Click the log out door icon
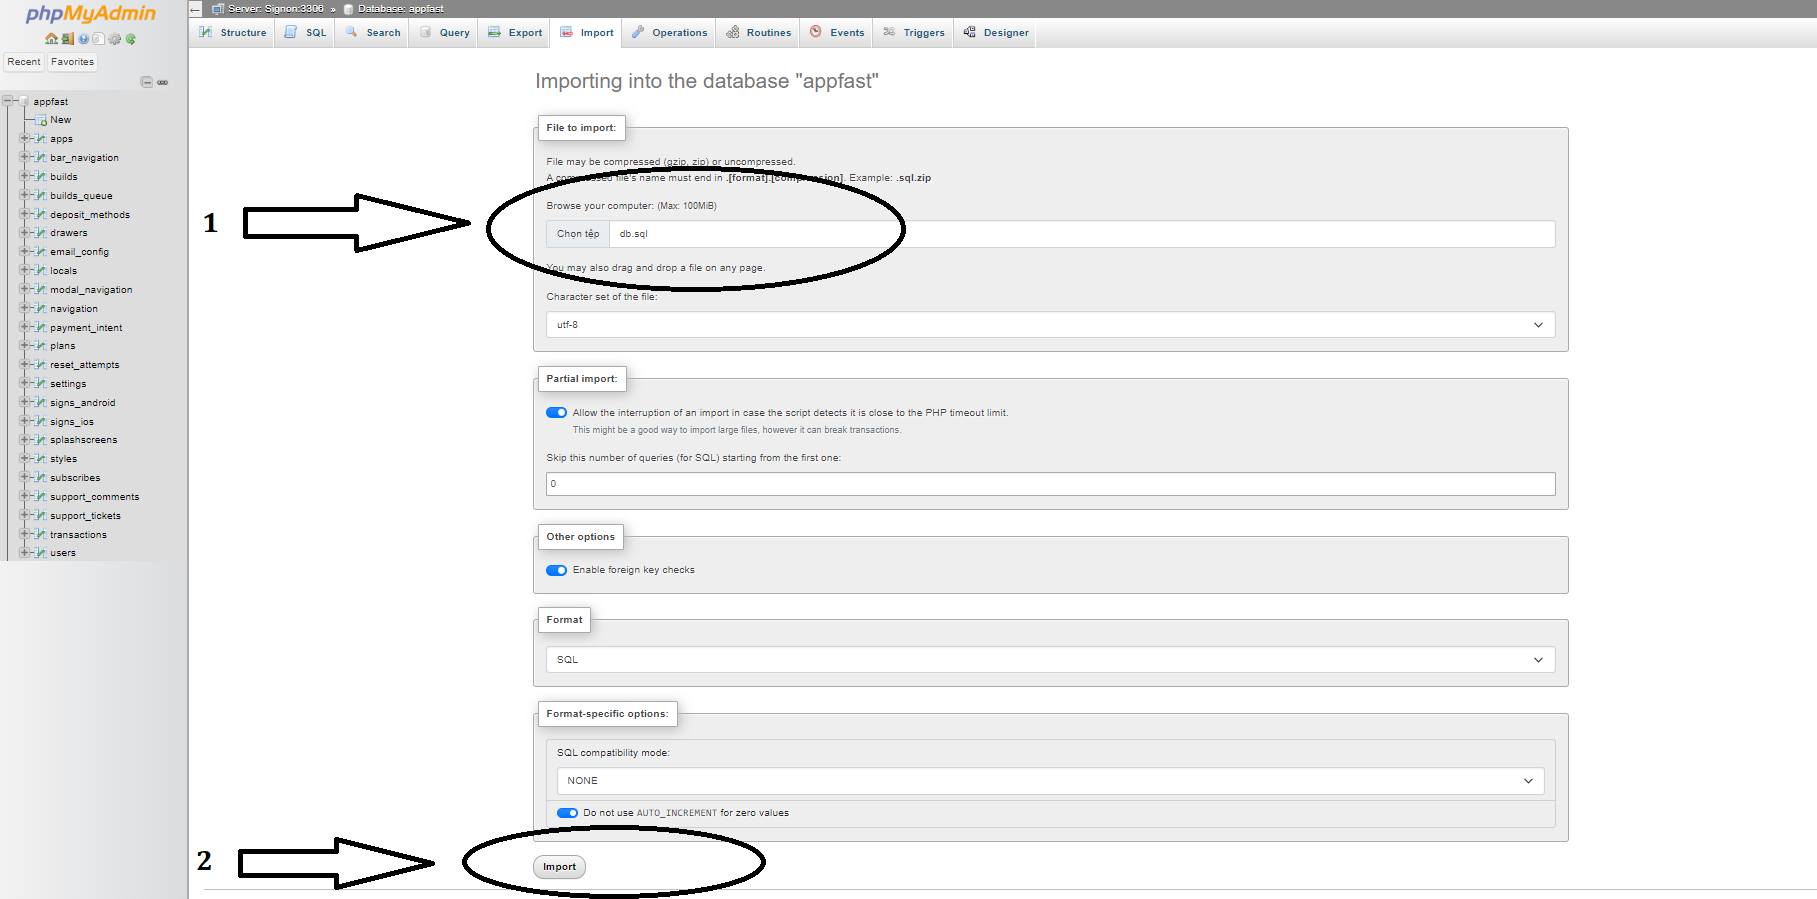This screenshot has width=1817, height=899. [68, 39]
